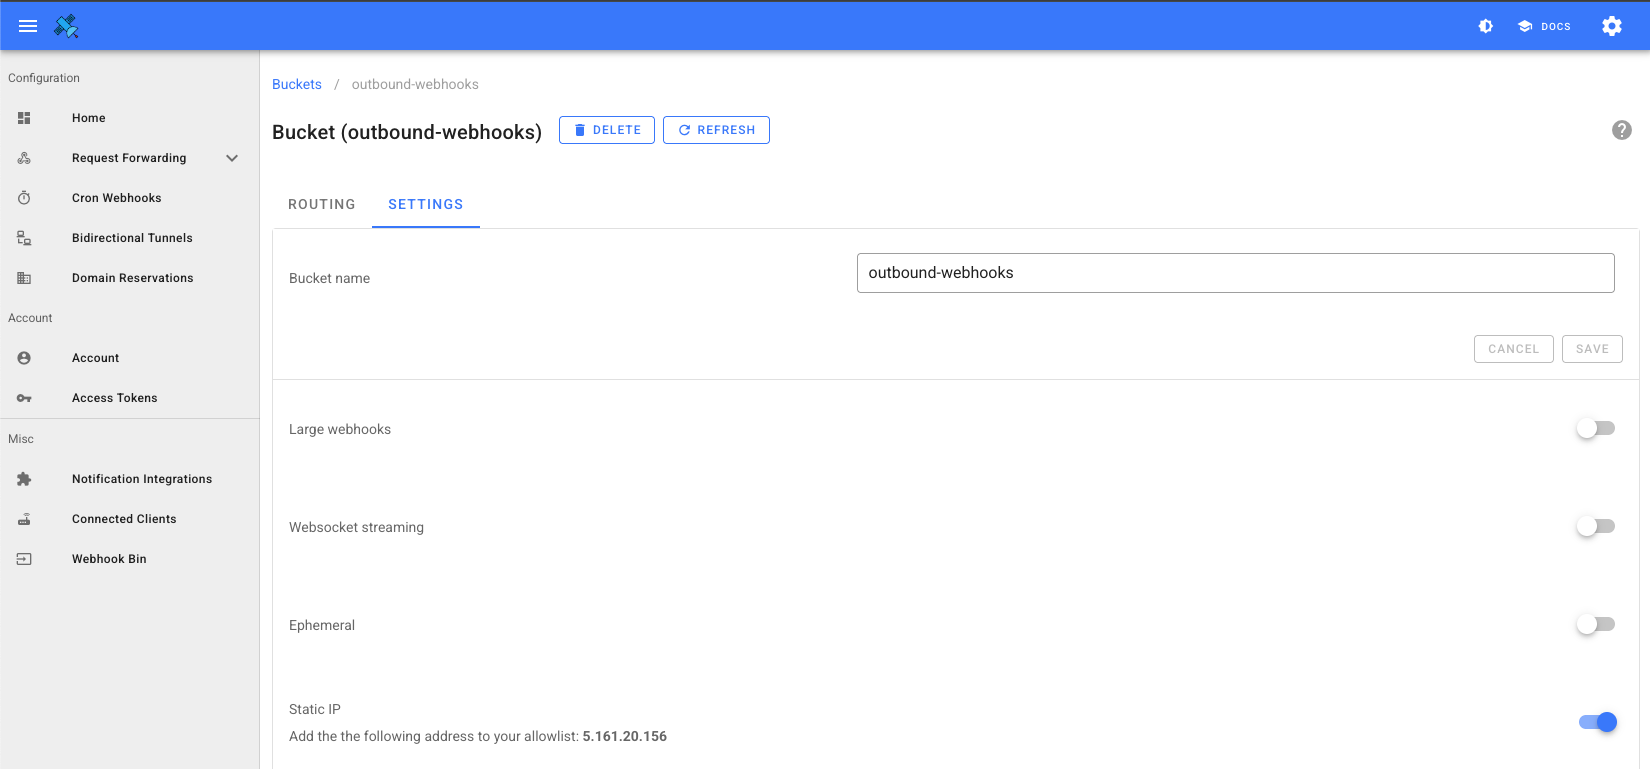Select the Settings tab
The image size is (1650, 769).
coord(425,204)
